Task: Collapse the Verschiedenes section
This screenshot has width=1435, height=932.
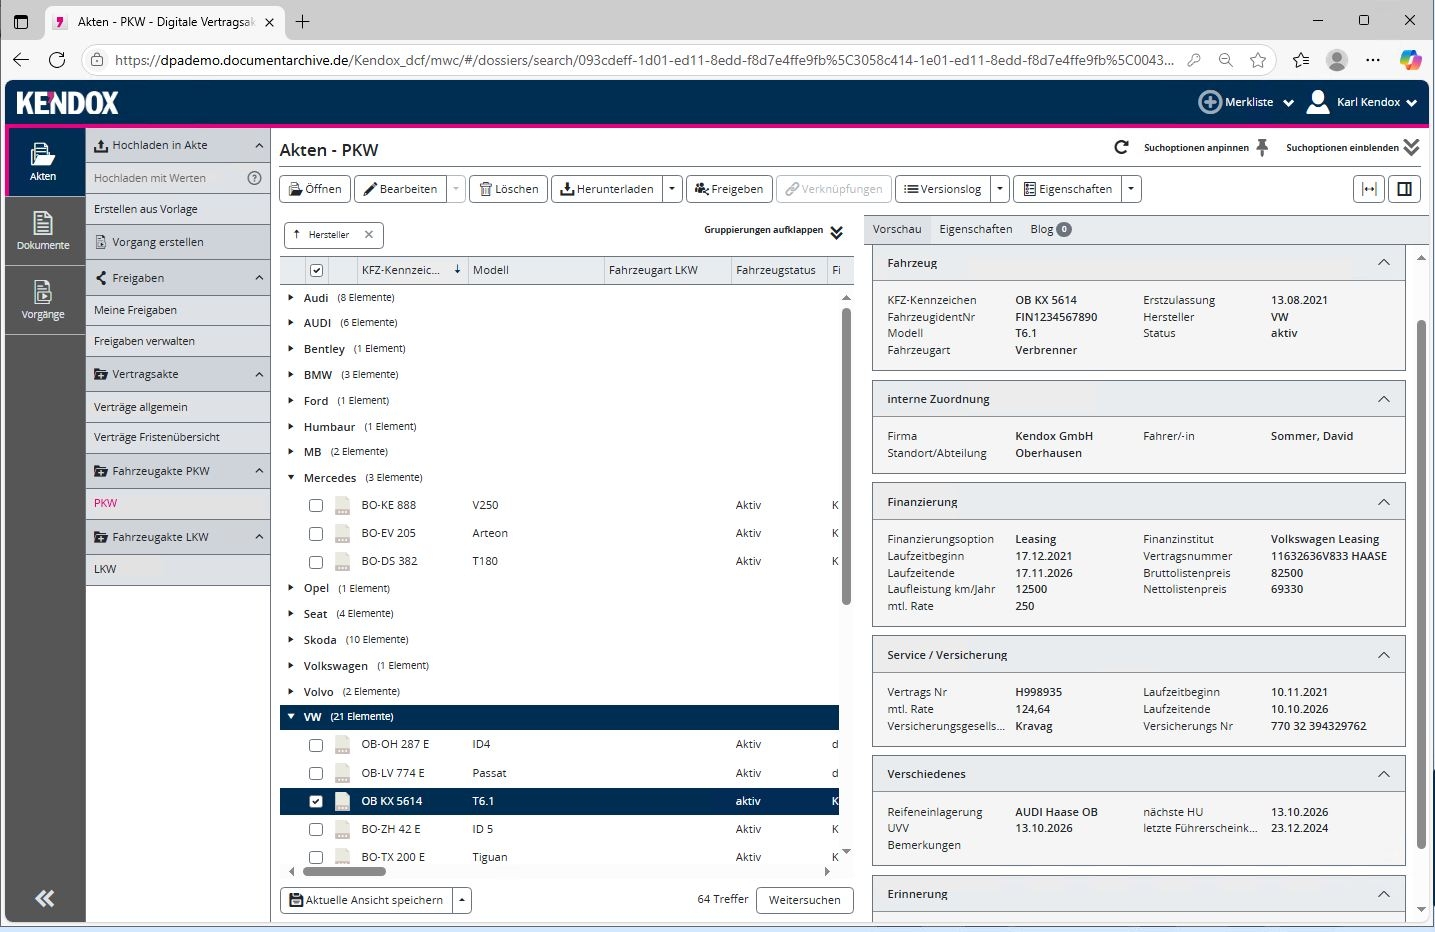Action: coord(1384,774)
